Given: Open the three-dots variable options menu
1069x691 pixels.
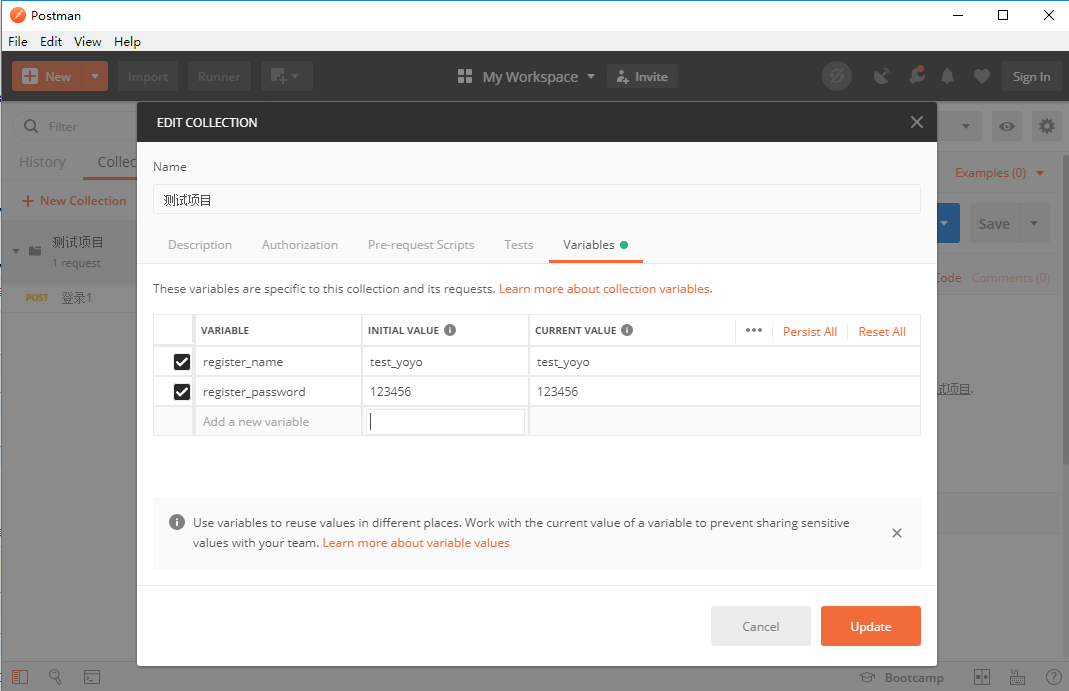Looking at the screenshot, I should (x=754, y=331).
